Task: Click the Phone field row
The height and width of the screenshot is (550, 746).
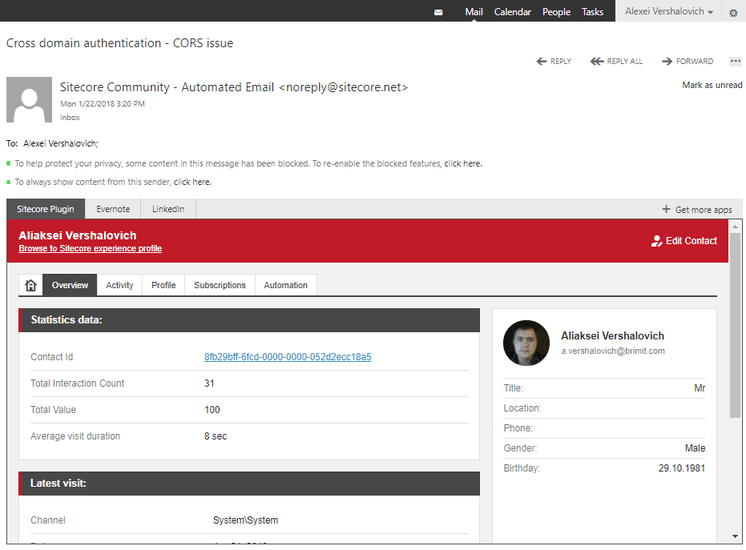Action: [604, 429]
